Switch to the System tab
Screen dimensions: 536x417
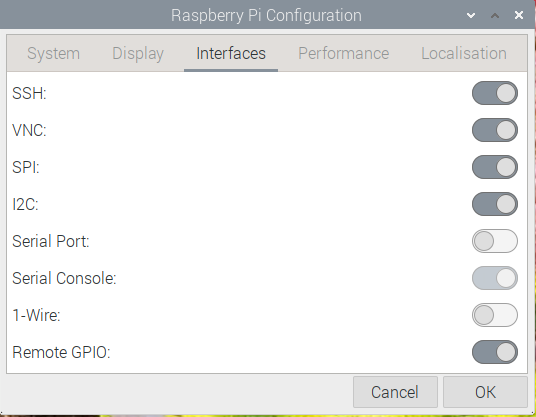coord(53,53)
